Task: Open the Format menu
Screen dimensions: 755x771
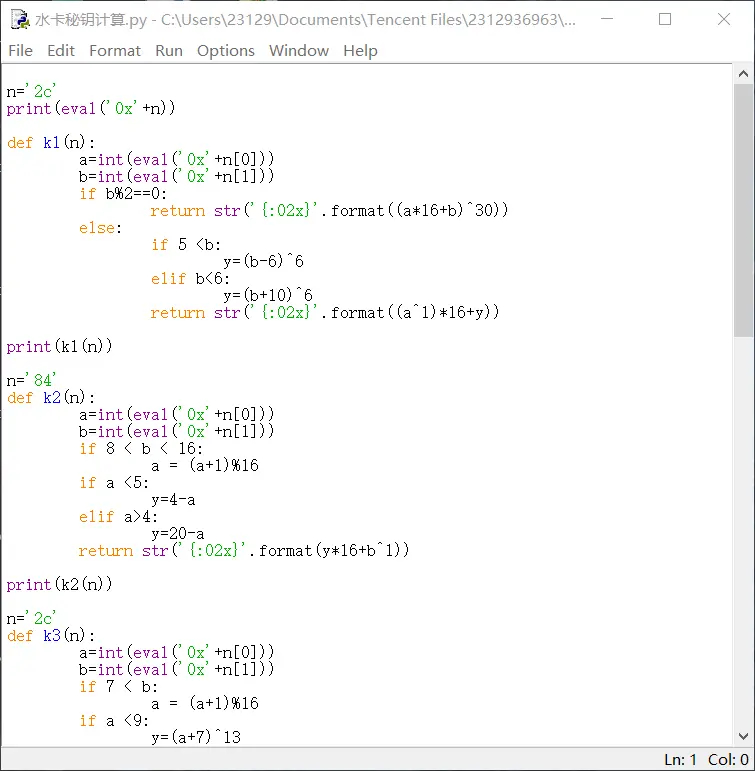Action: (115, 51)
